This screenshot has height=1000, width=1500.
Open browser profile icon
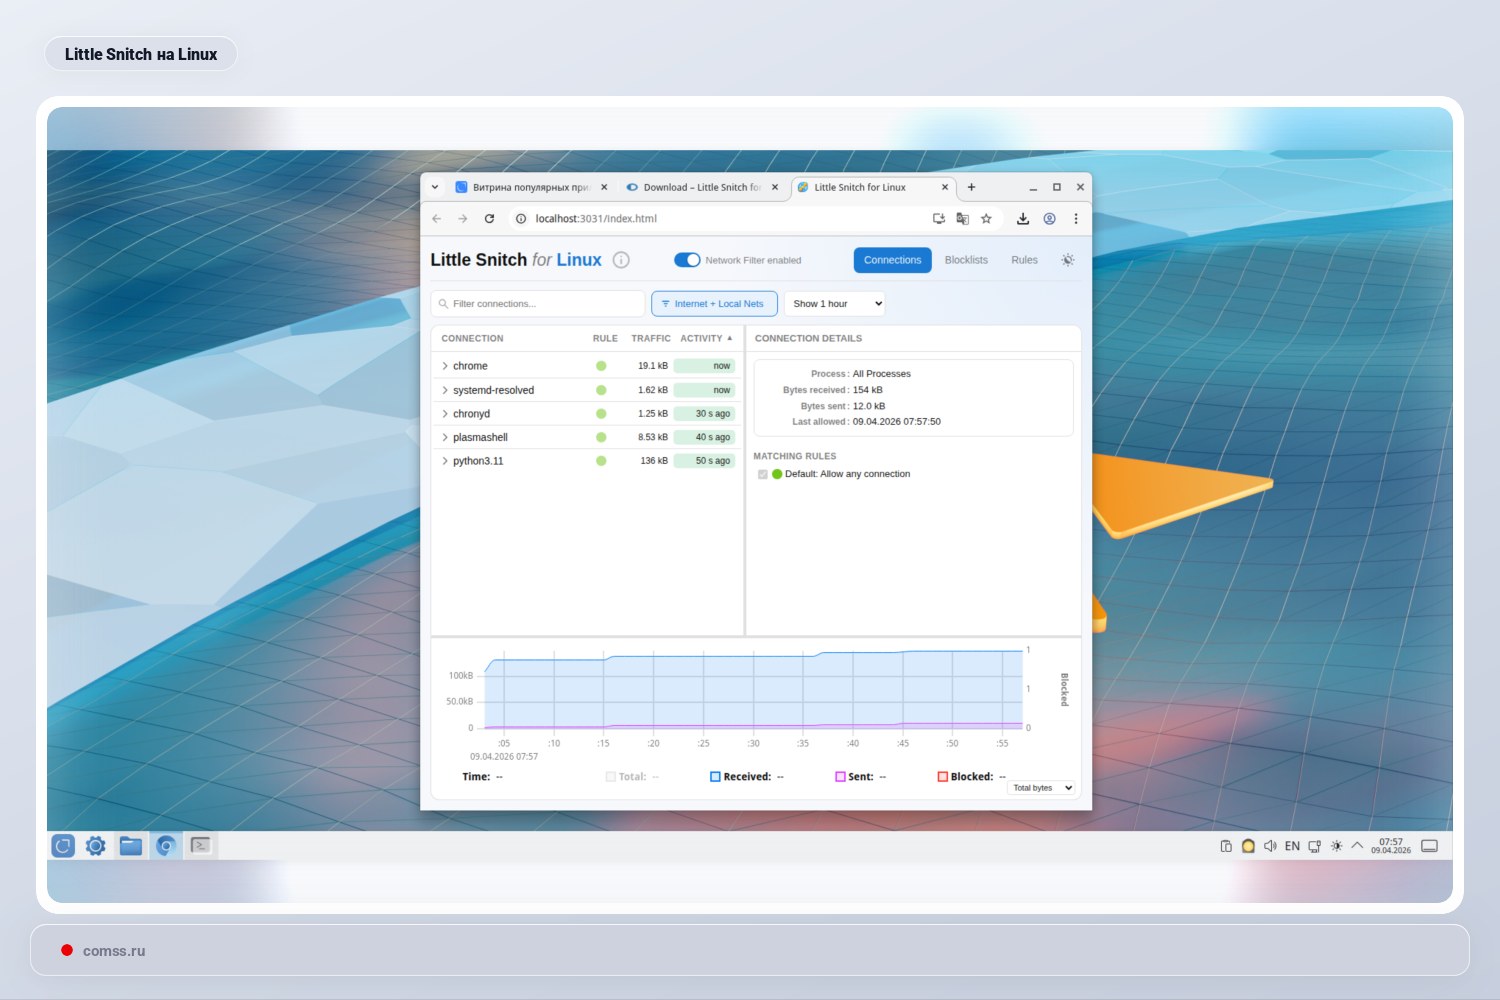click(x=1049, y=219)
